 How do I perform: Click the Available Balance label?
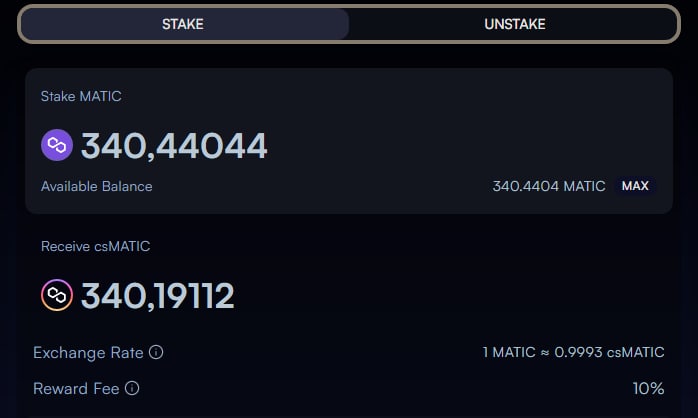coord(97,186)
